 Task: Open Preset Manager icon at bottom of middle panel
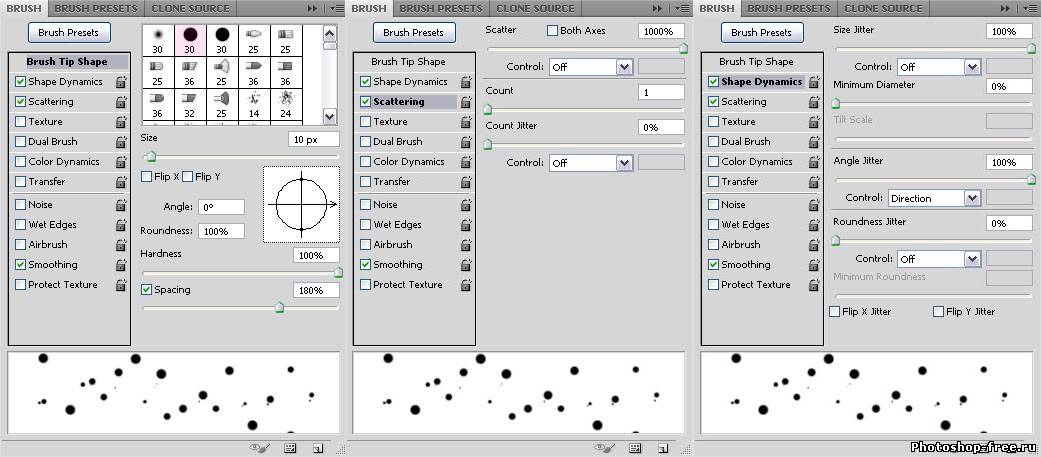tap(636, 448)
